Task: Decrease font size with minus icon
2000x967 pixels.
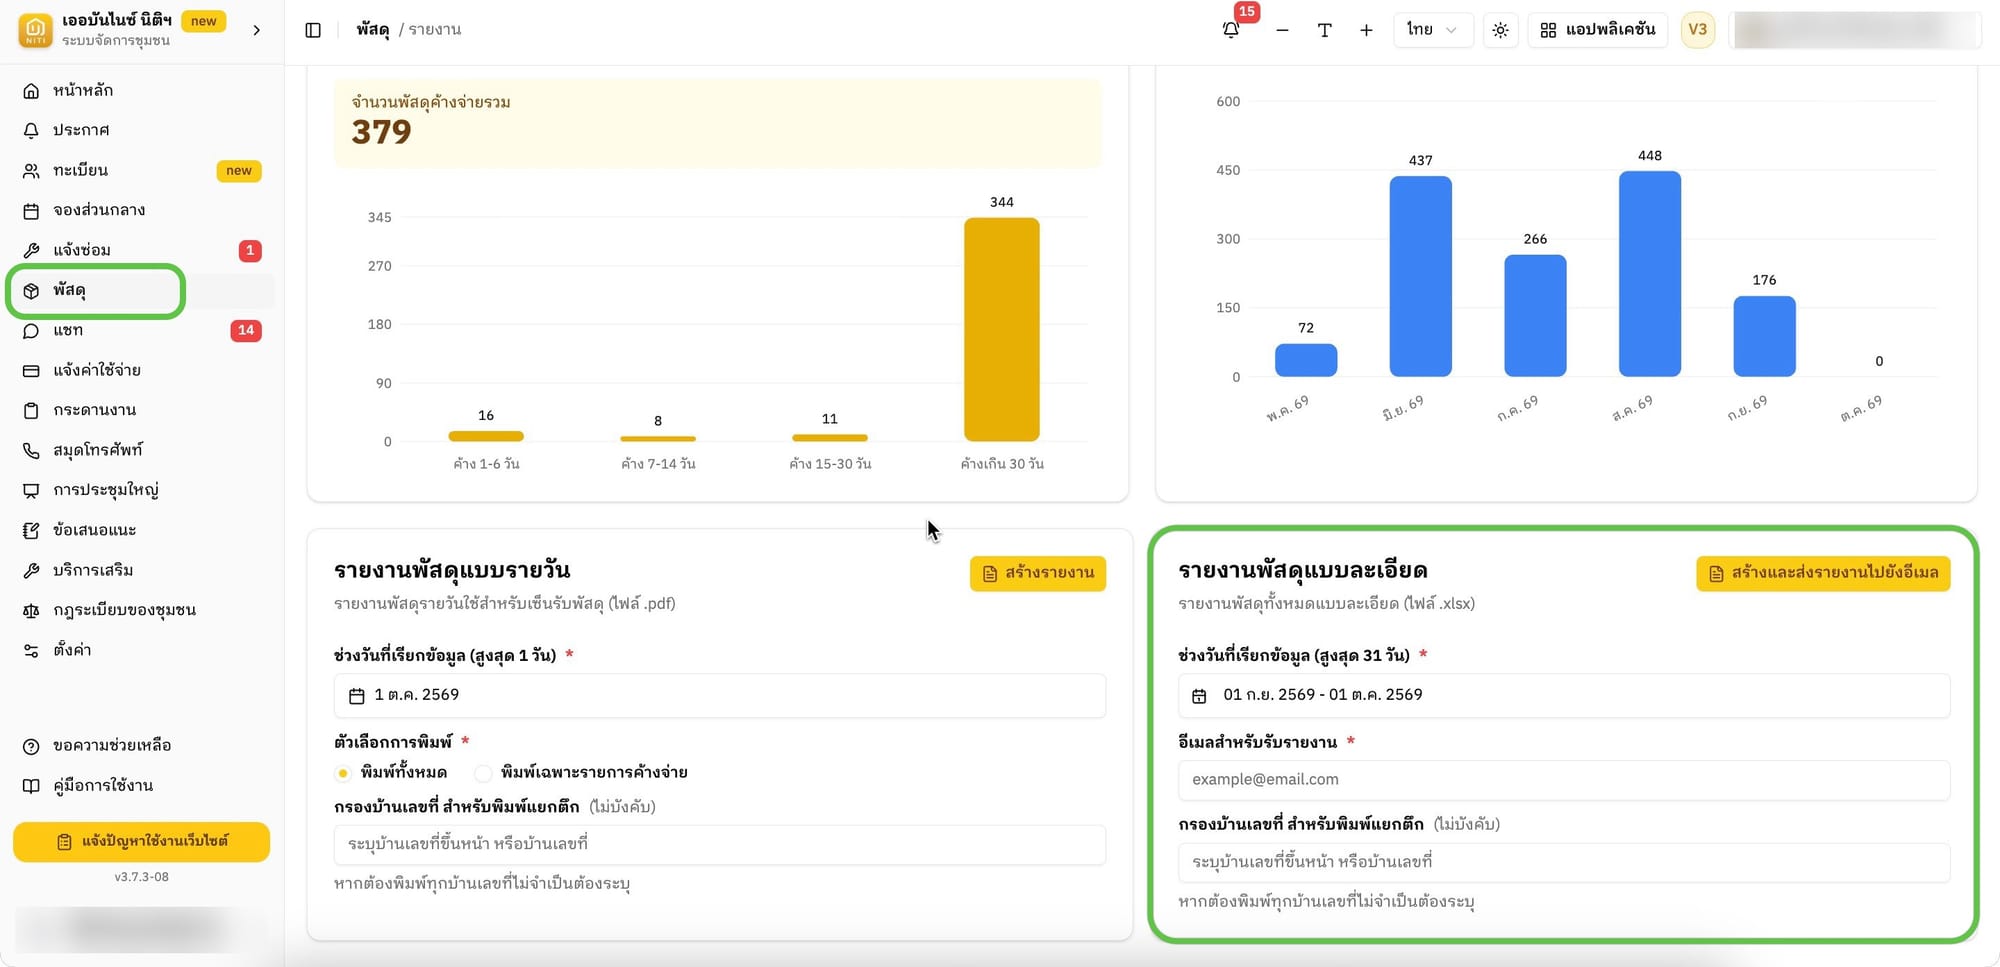Action: point(1282,30)
